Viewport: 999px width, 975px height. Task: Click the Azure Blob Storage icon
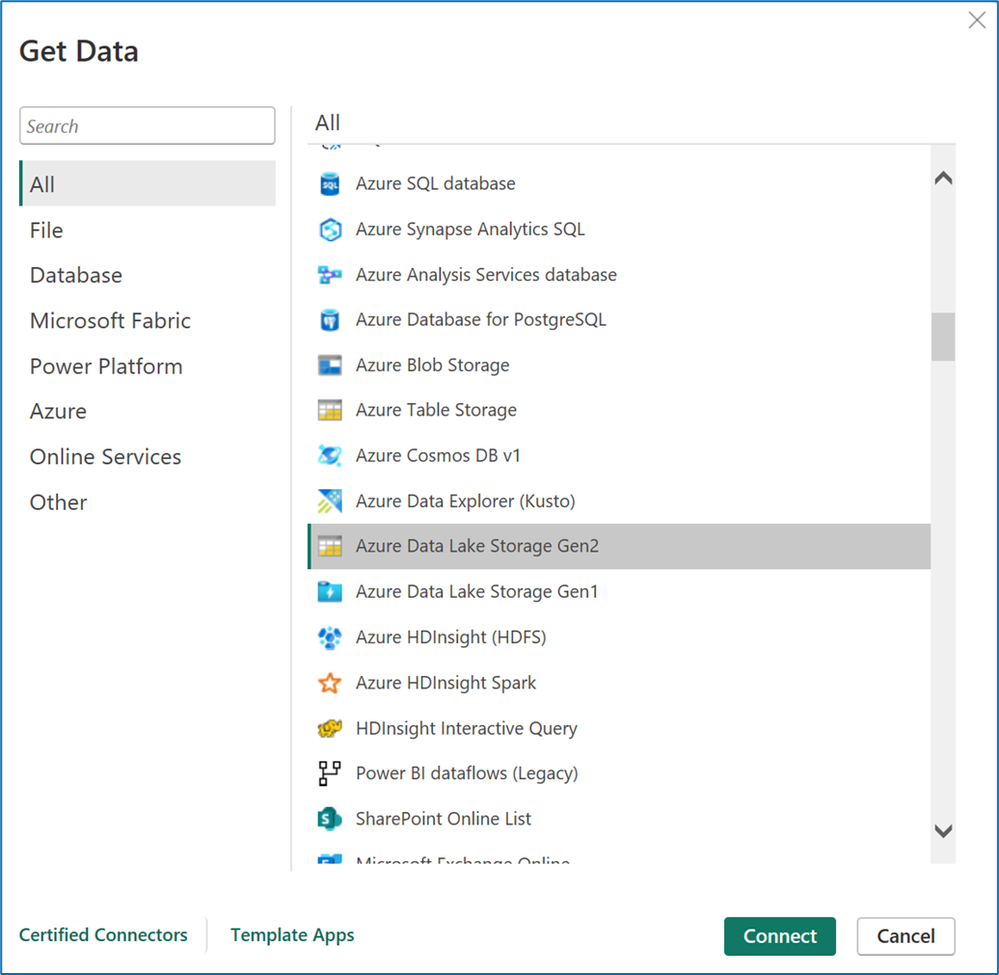pyautogui.click(x=329, y=365)
